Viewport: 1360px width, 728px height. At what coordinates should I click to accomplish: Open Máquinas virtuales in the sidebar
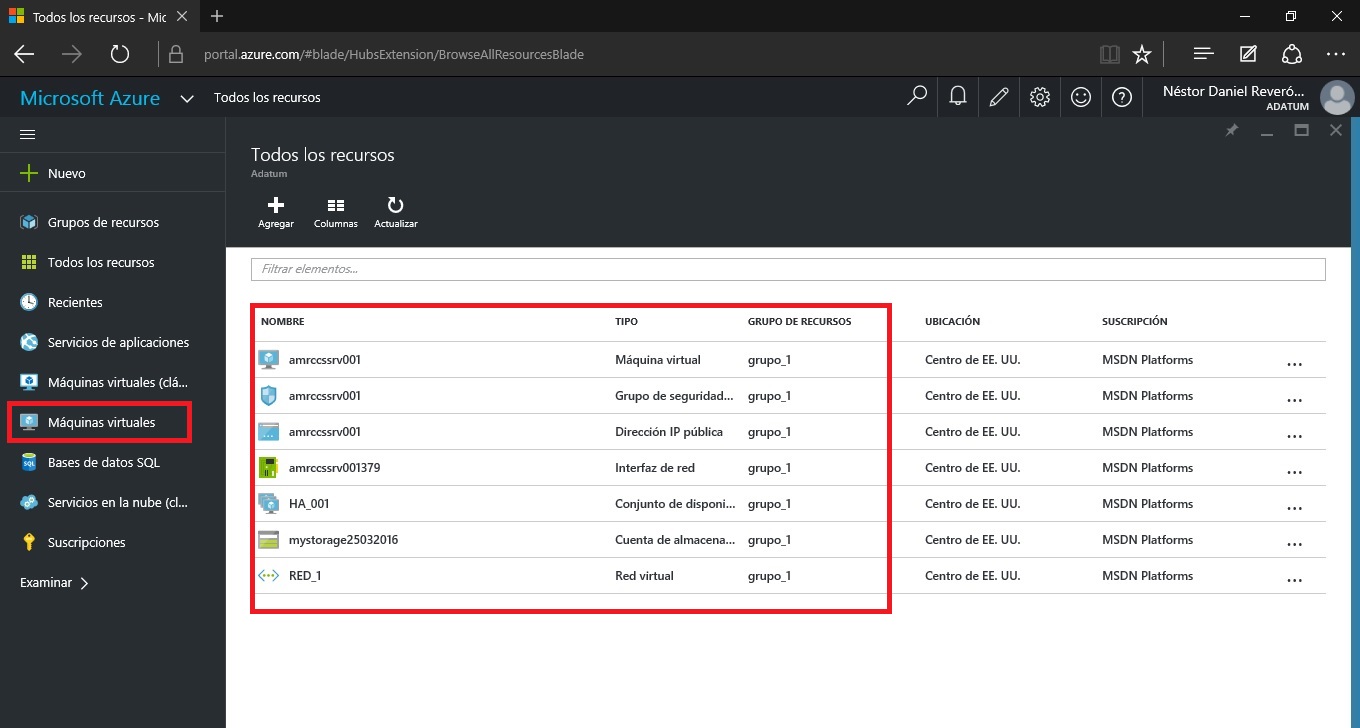coord(101,422)
